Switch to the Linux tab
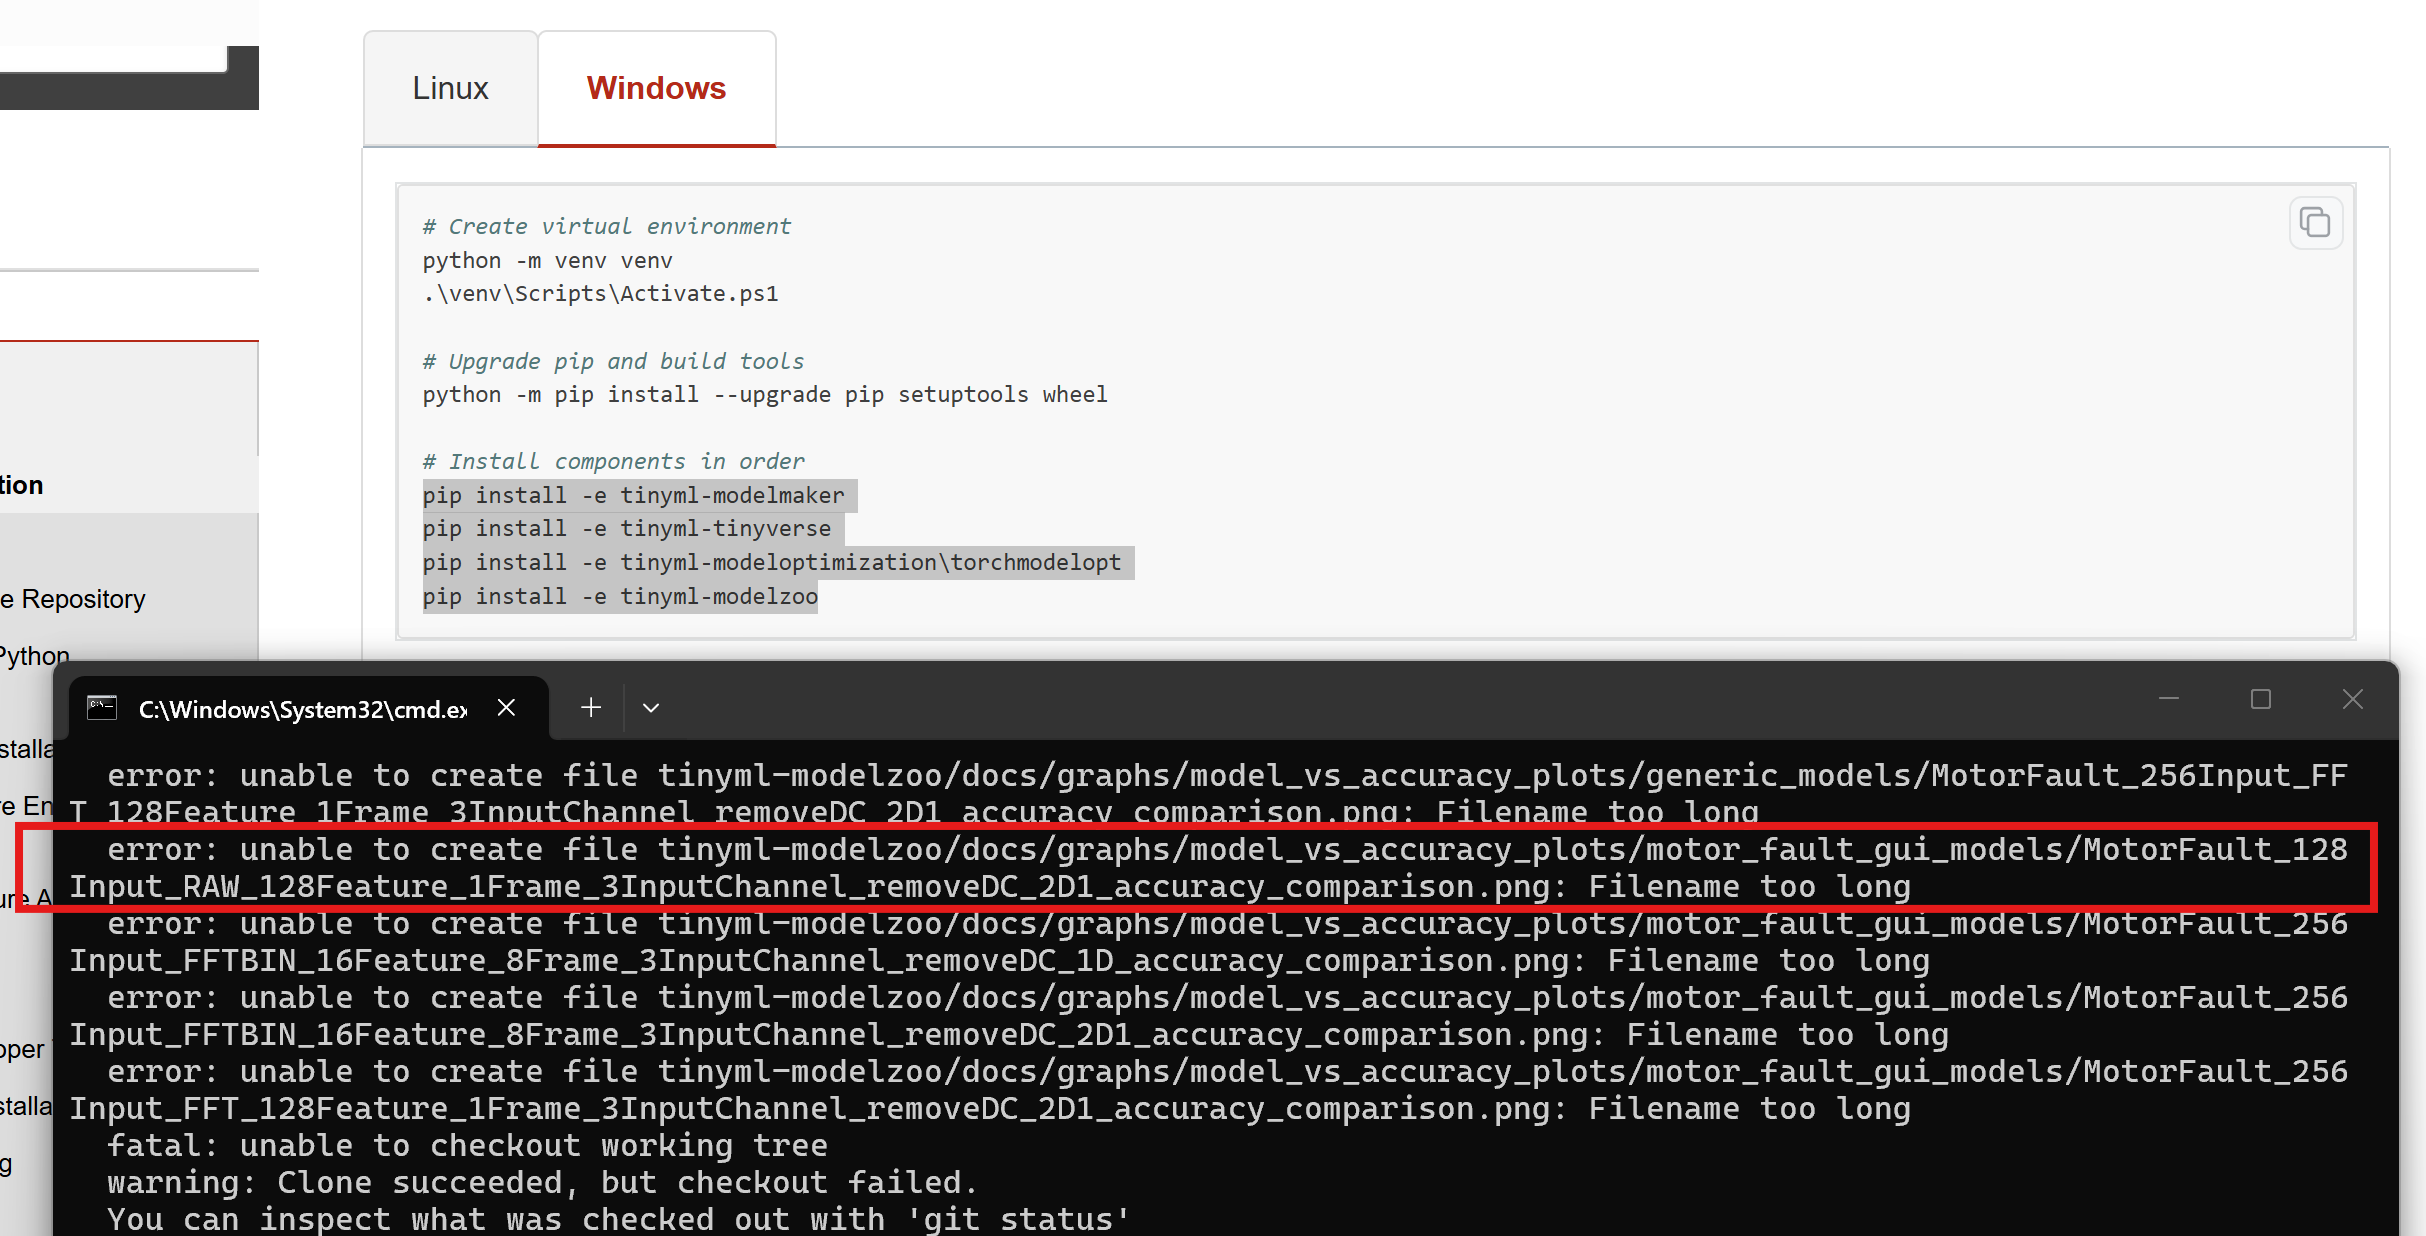The width and height of the screenshot is (2426, 1236). point(451,88)
